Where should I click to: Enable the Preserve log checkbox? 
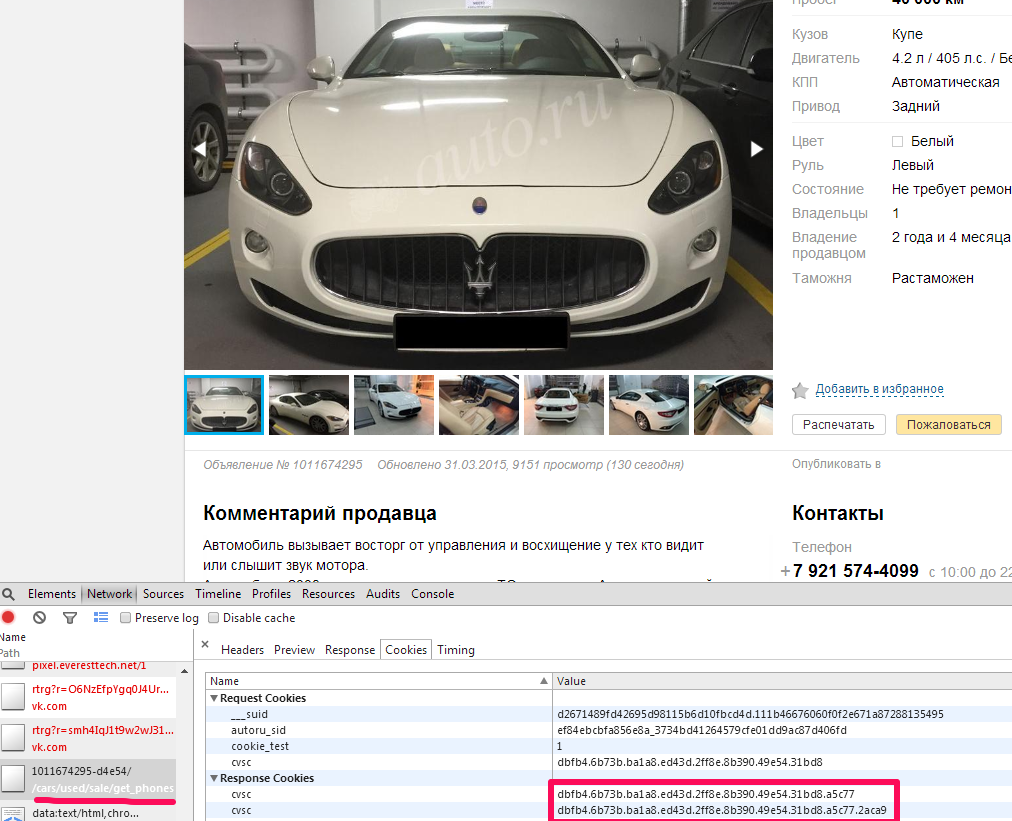[x=125, y=618]
